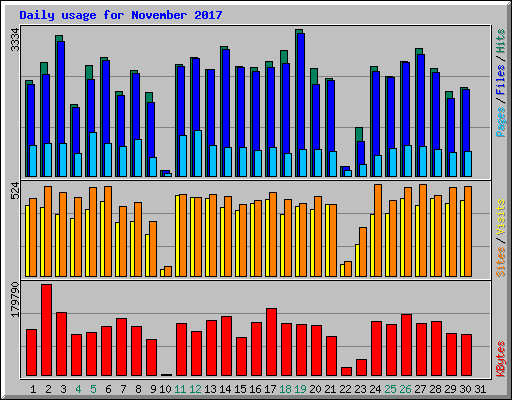The width and height of the screenshot is (512, 400).
Task: Click green weekend day label 19
Action: tap(300, 389)
